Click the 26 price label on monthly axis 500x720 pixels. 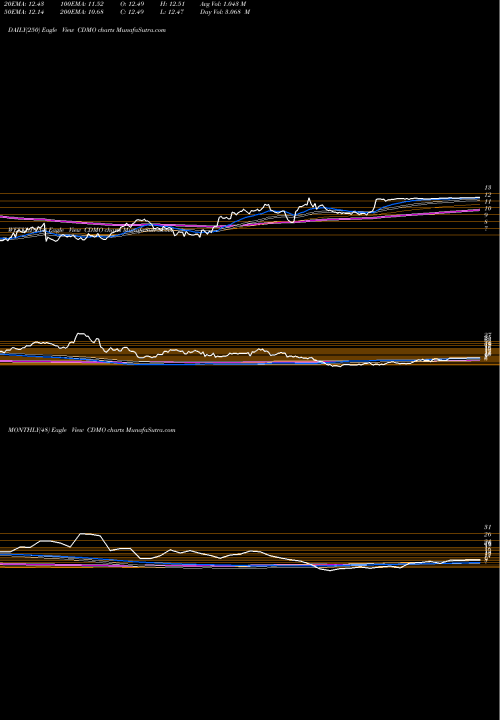[x=488, y=534]
